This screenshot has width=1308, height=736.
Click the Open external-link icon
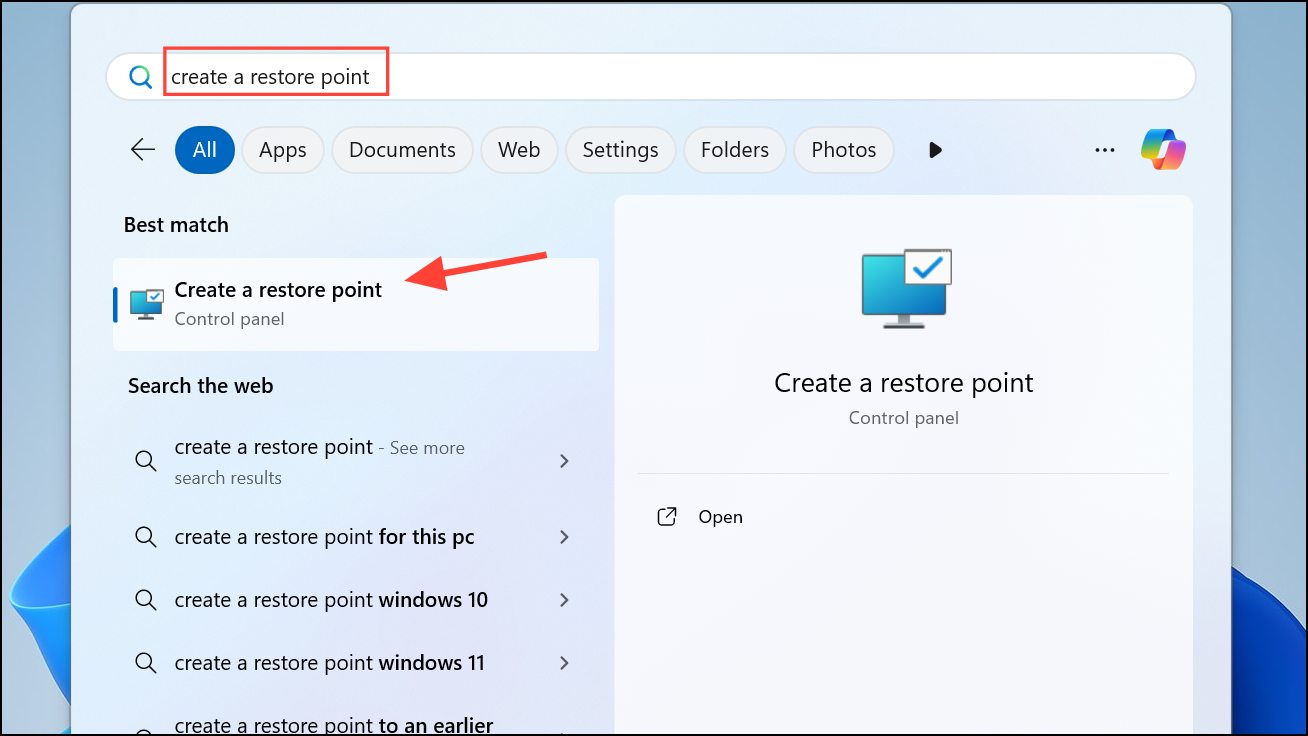(x=667, y=517)
